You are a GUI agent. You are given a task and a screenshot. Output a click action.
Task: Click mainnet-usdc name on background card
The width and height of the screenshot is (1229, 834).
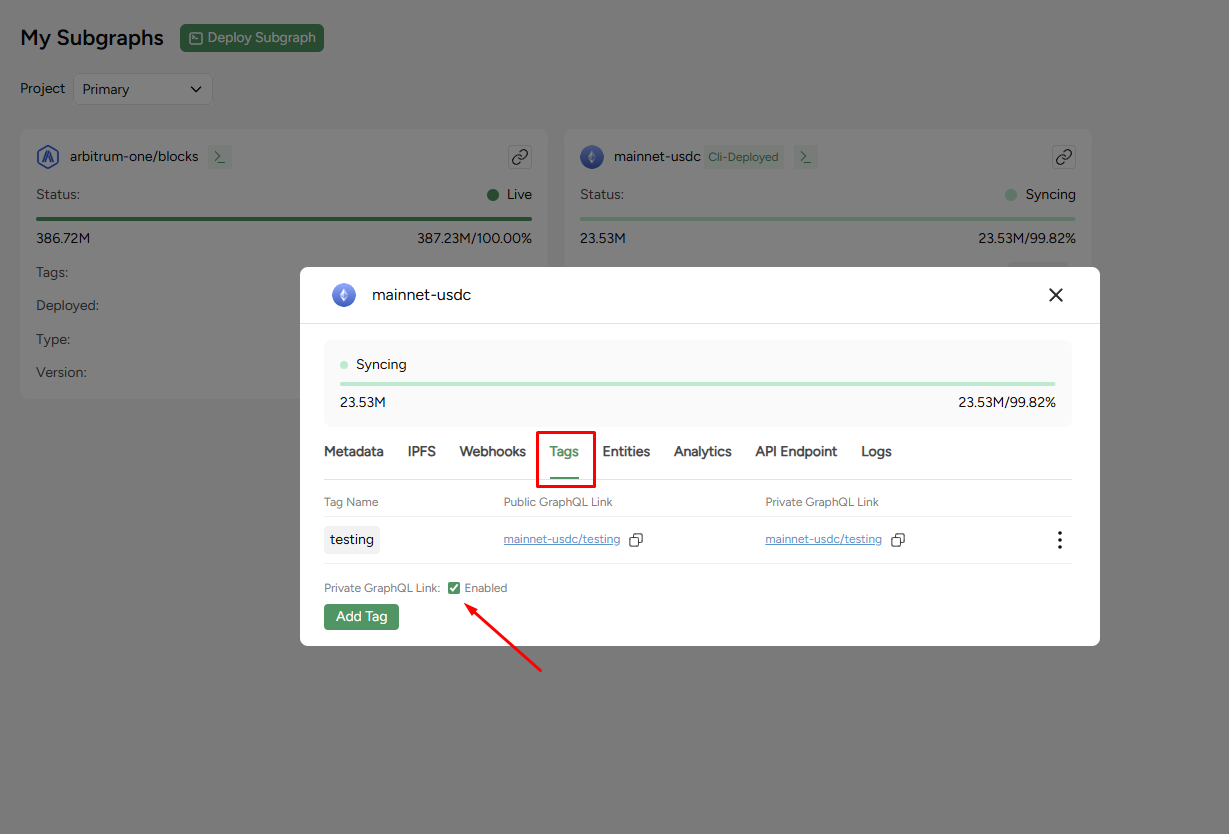tap(657, 157)
